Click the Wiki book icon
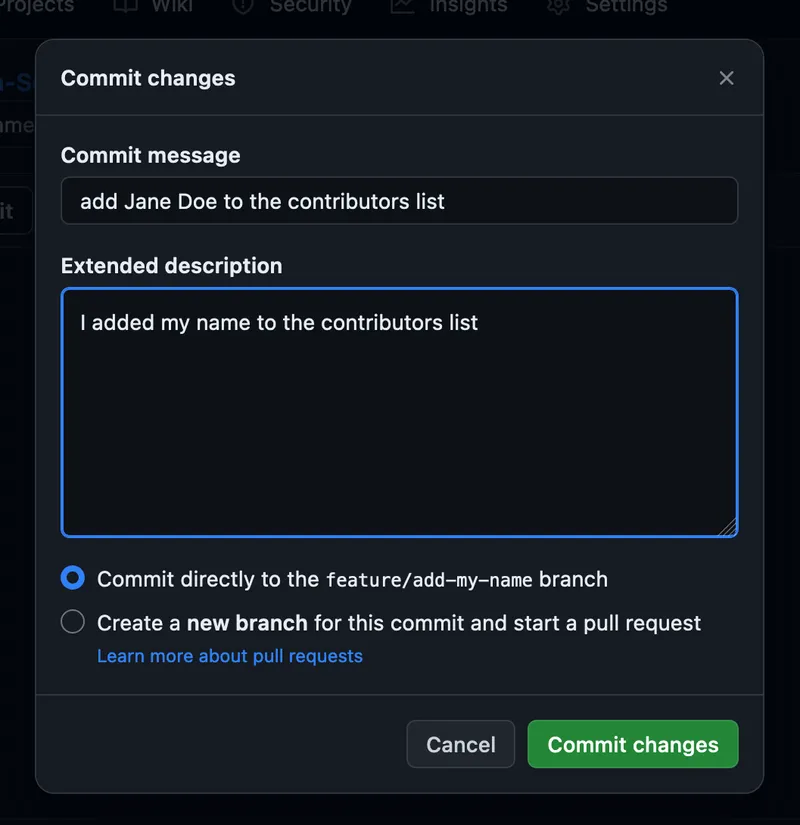This screenshot has height=825, width=800. point(125,6)
